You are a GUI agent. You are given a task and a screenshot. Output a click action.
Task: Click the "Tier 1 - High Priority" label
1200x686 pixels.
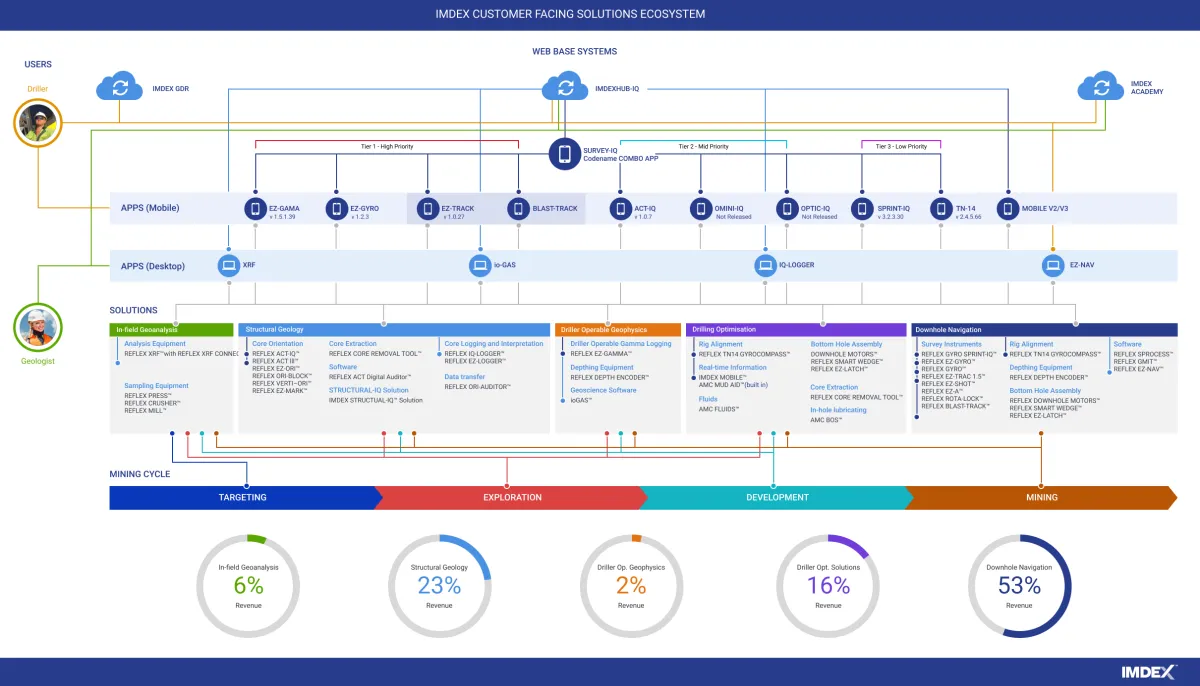[x=387, y=147]
